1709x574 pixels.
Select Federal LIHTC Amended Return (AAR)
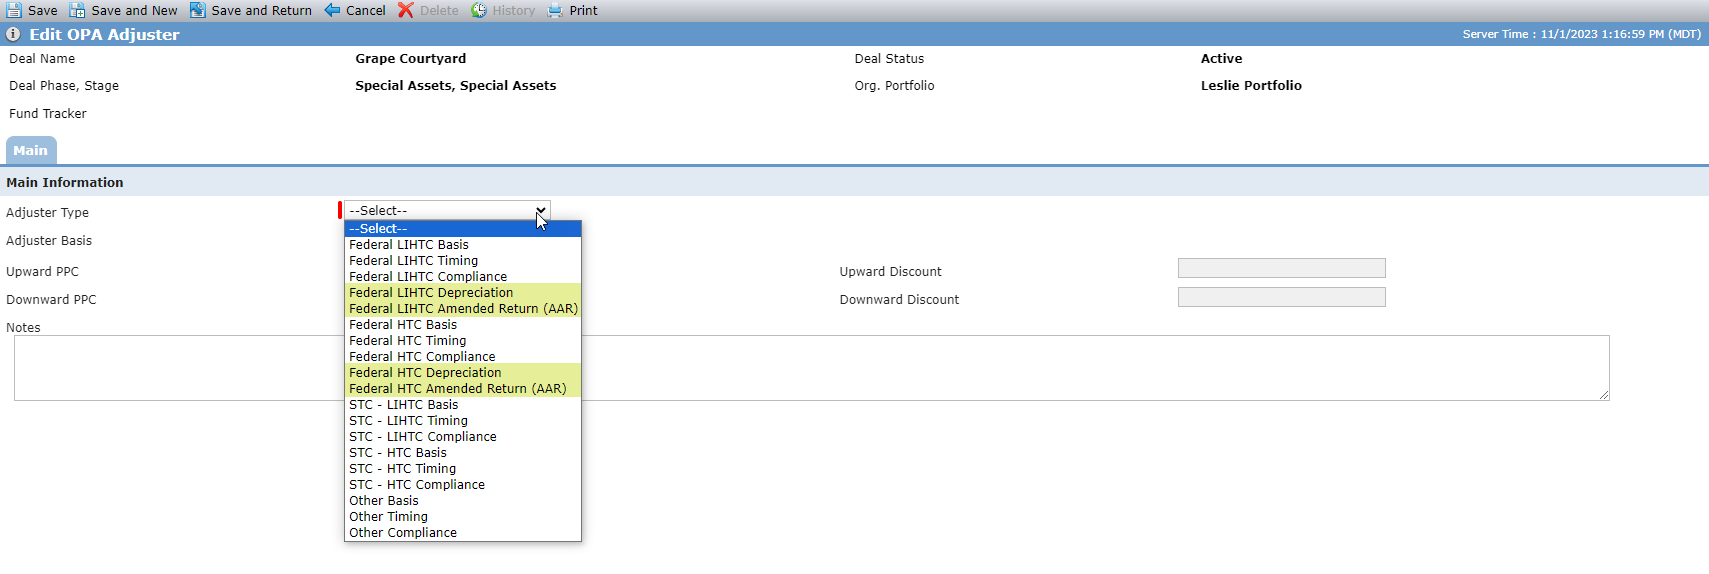pos(463,309)
